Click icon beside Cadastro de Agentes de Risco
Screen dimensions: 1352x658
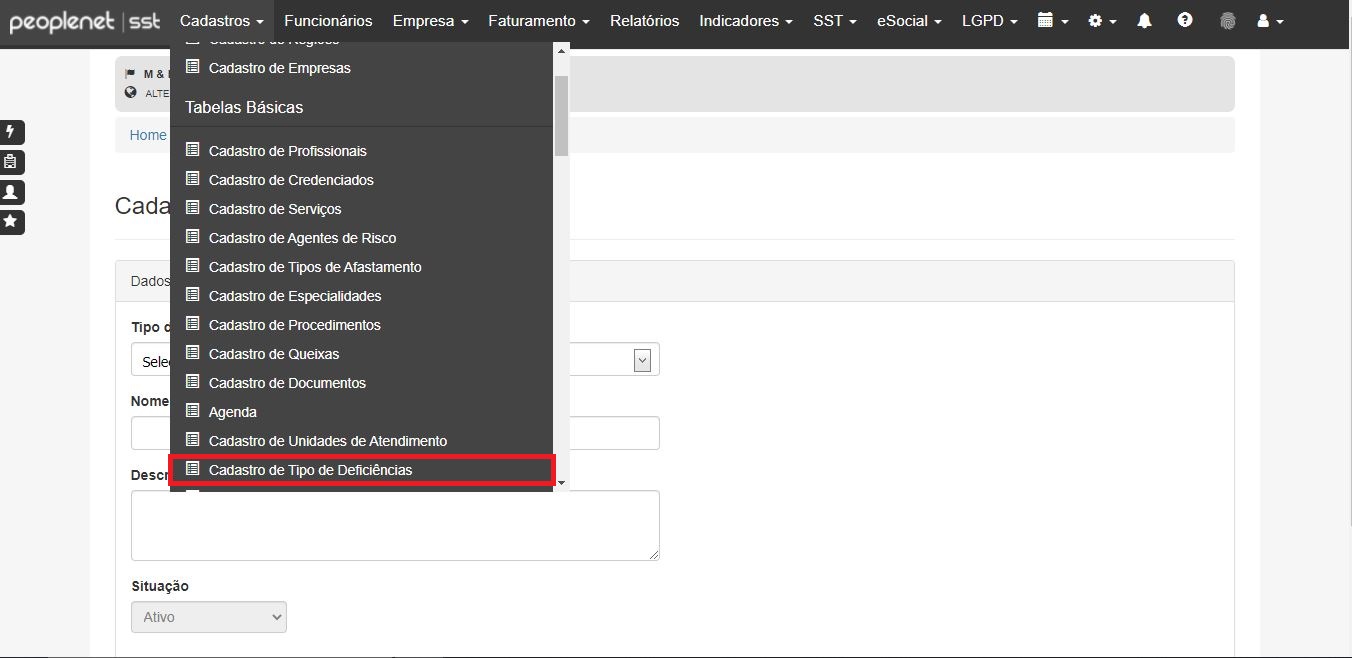(193, 237)
